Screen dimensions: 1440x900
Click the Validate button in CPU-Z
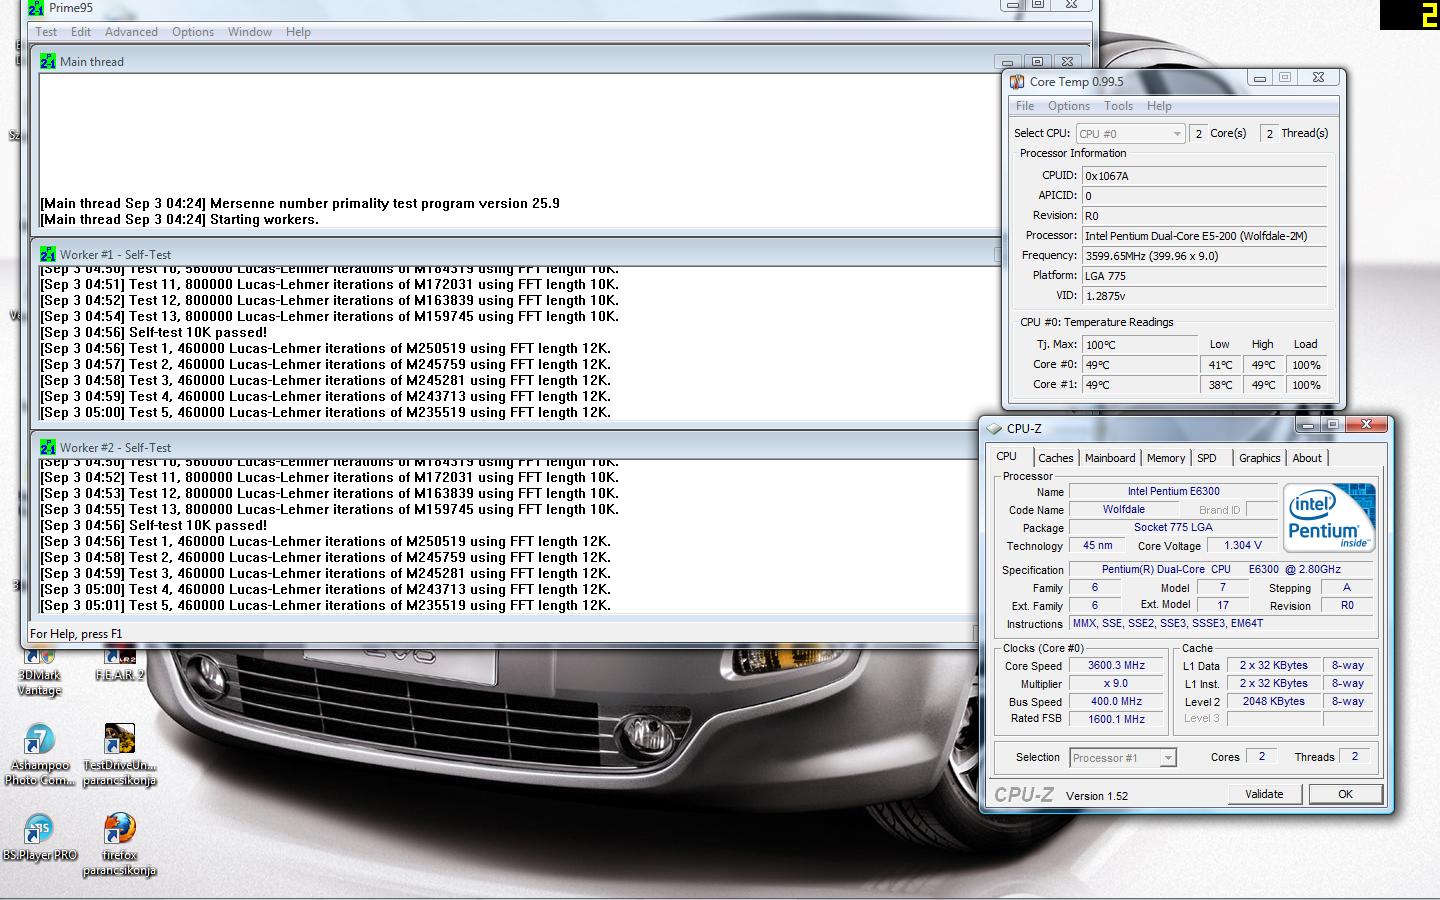pos(1264,794)
